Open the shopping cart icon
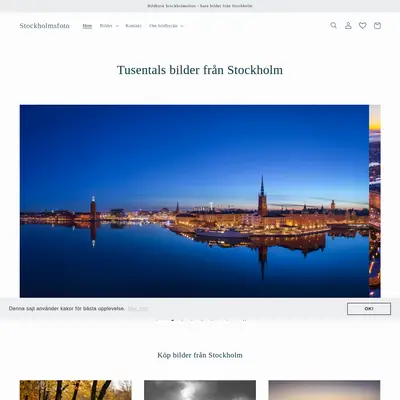This screenshot has height=400, width=400. (x=377, y=25)
